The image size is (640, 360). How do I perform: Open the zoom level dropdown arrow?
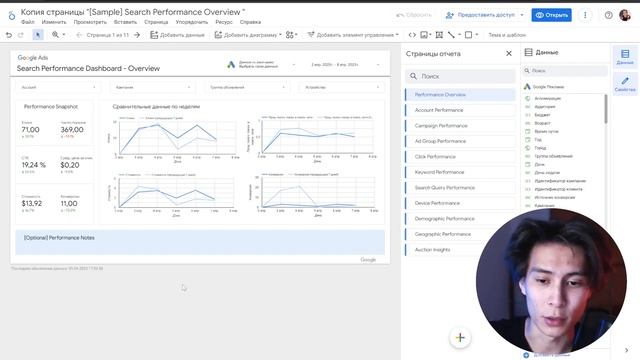[x=64, y=35]
